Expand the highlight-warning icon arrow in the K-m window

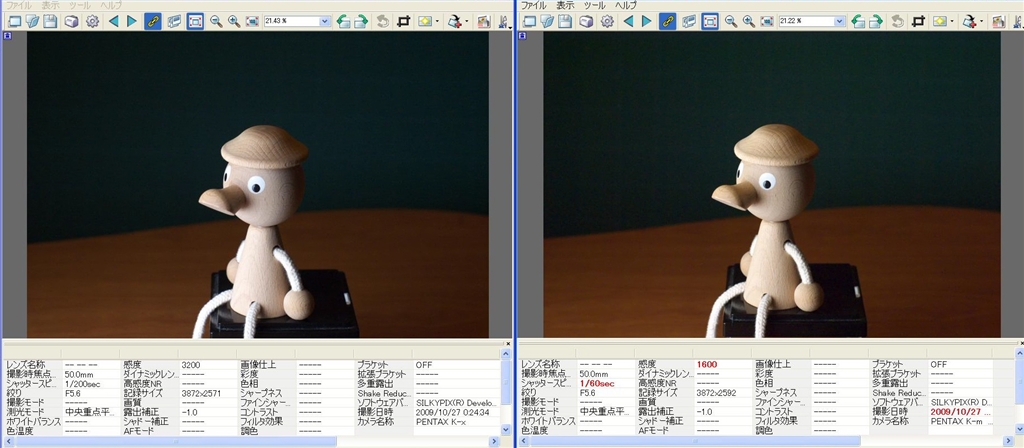pyautogui.click(x=952, y=22)
